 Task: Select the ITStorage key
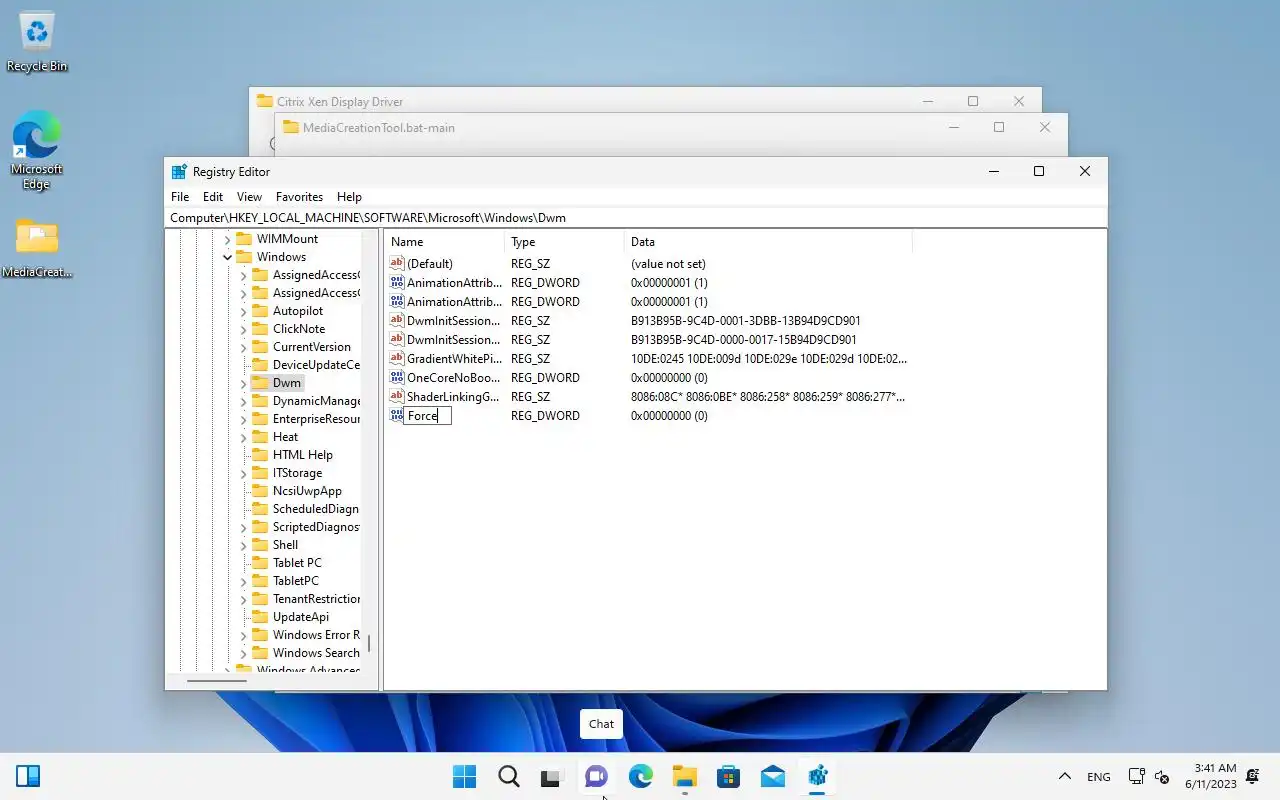tap(297, 473)
